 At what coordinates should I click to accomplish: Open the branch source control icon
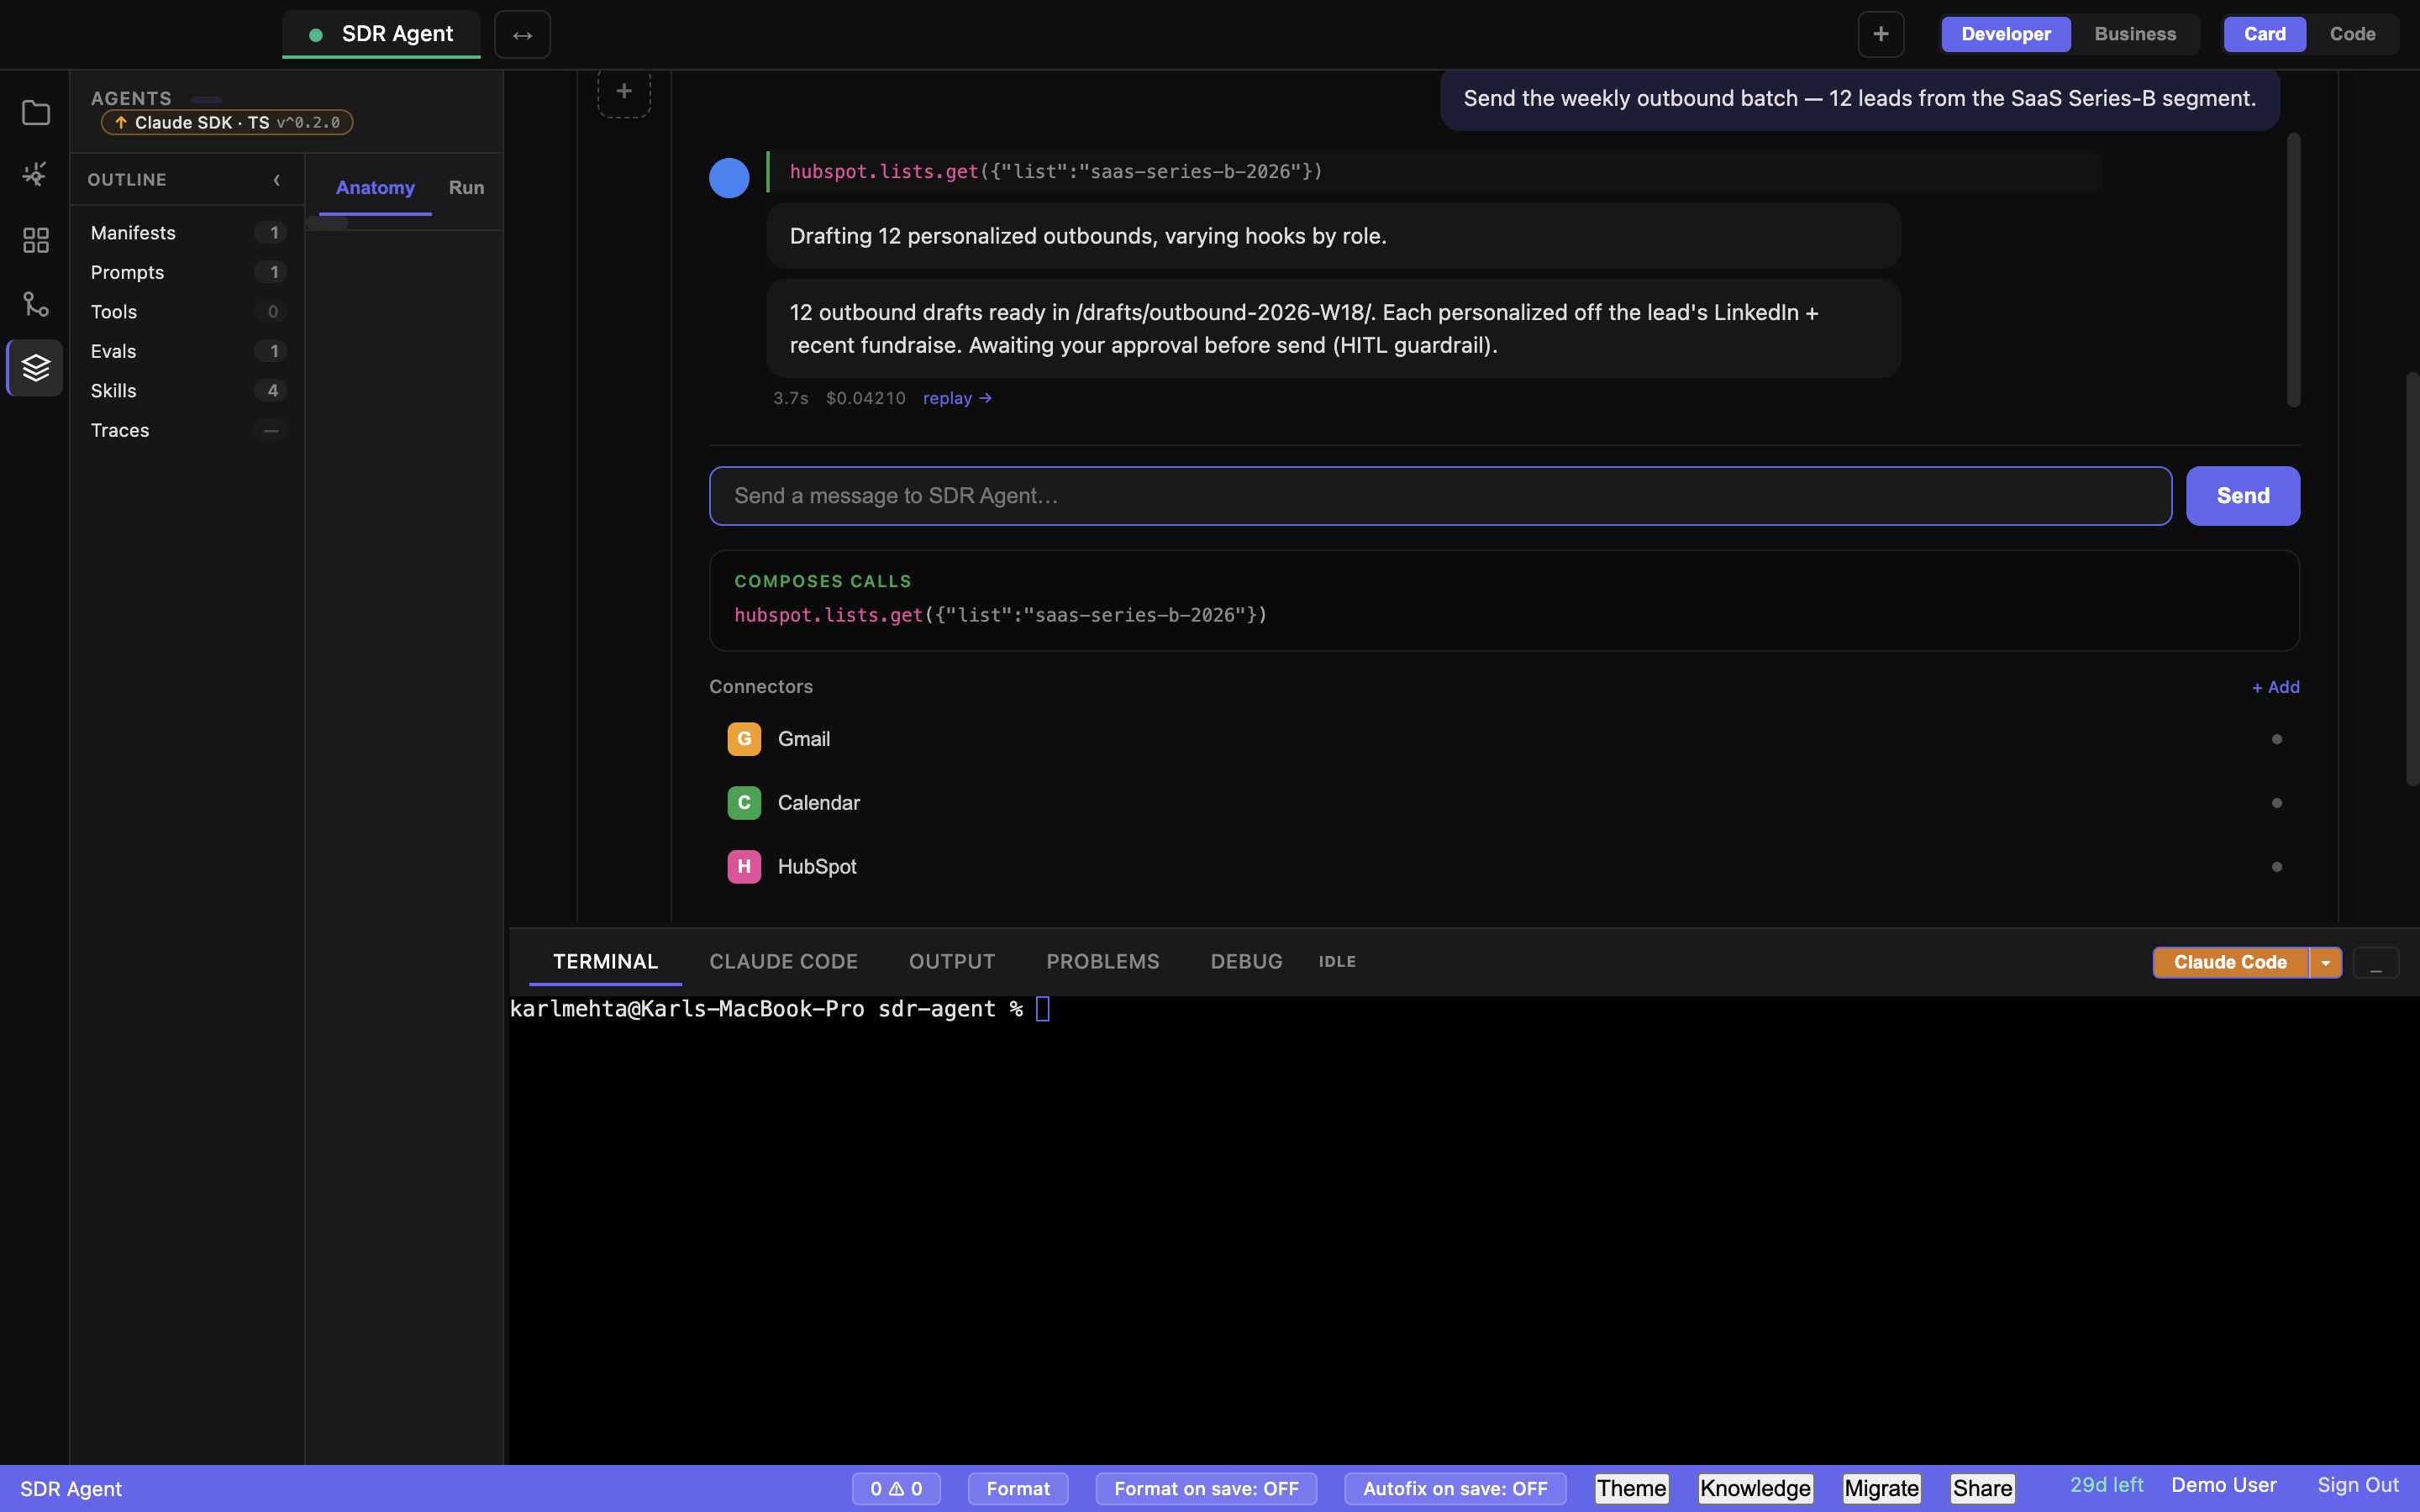click(x=35, y=304)
